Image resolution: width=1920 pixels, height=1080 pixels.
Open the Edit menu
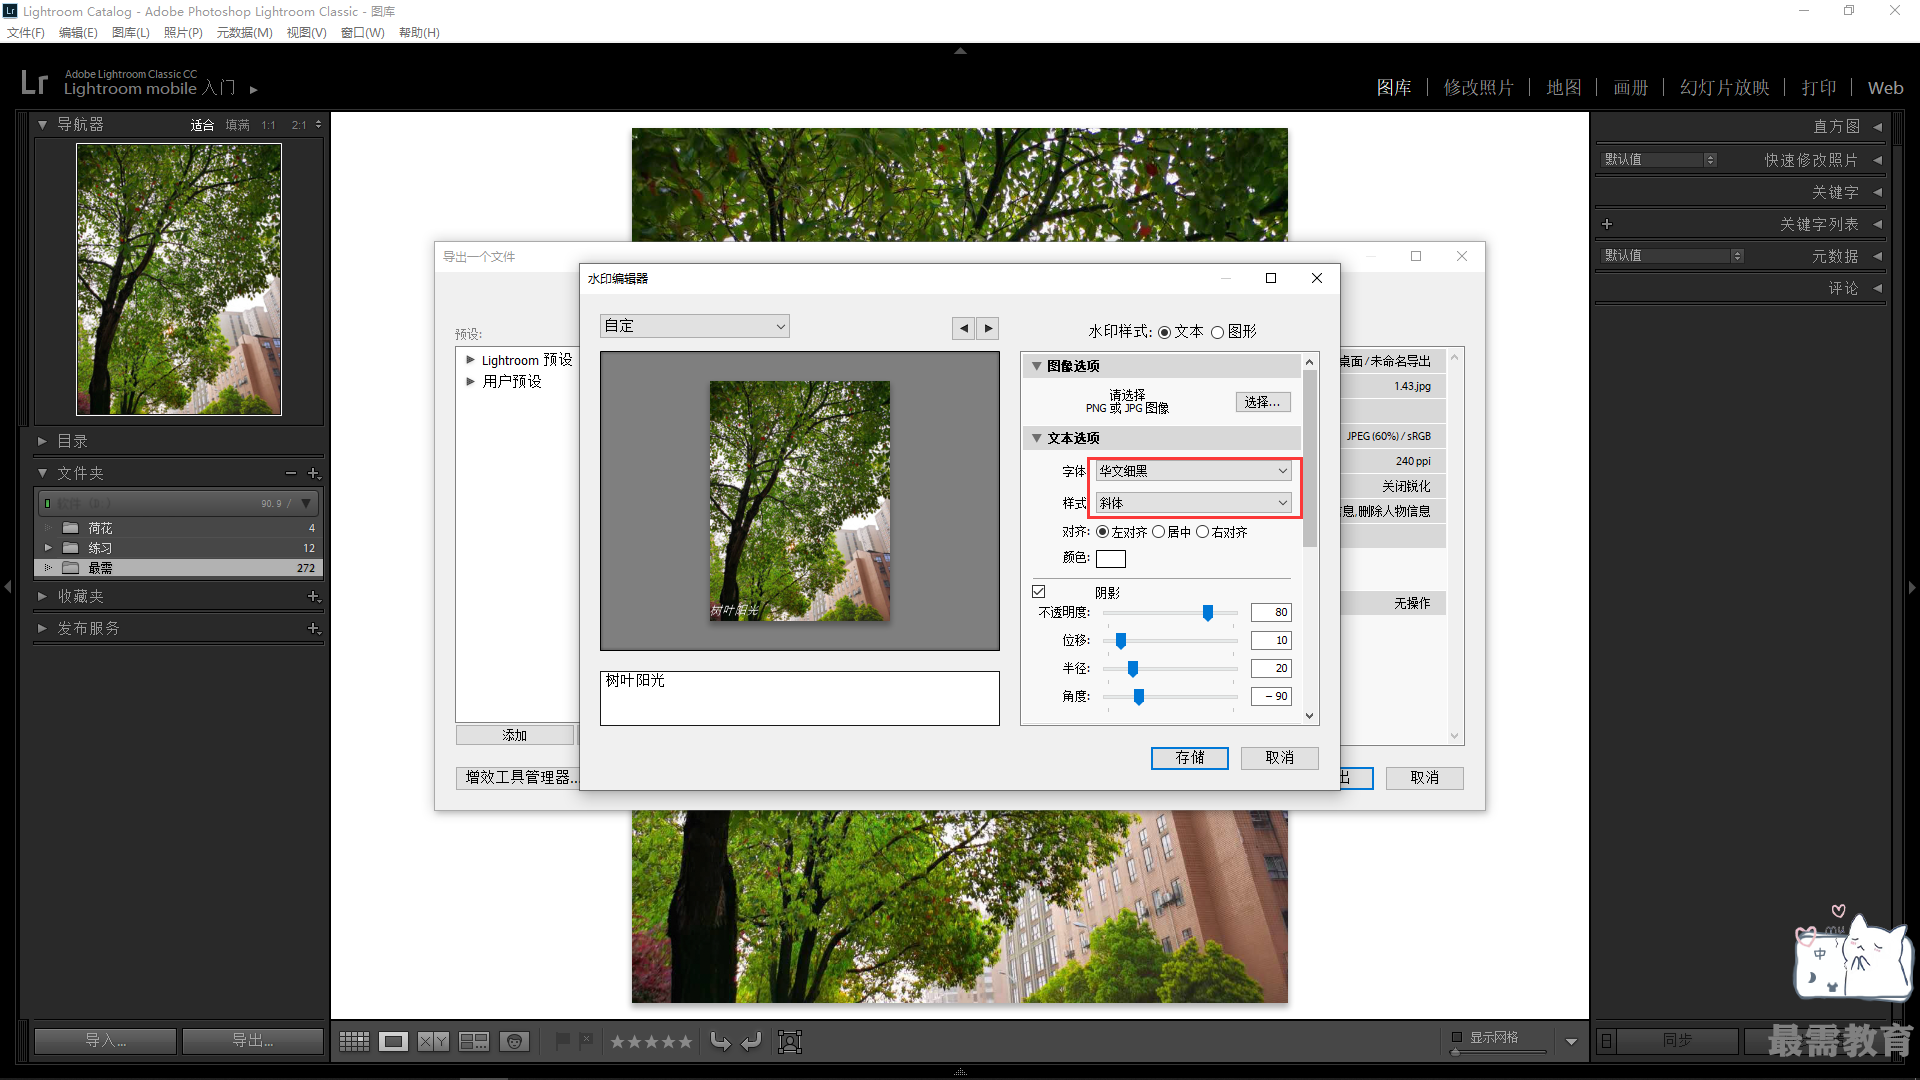78,32
